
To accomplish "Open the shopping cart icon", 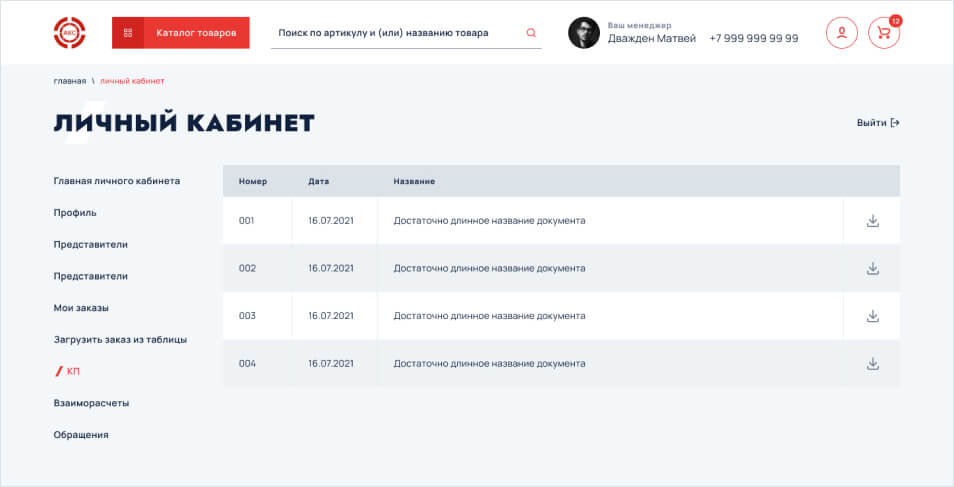I will [883, 33].
